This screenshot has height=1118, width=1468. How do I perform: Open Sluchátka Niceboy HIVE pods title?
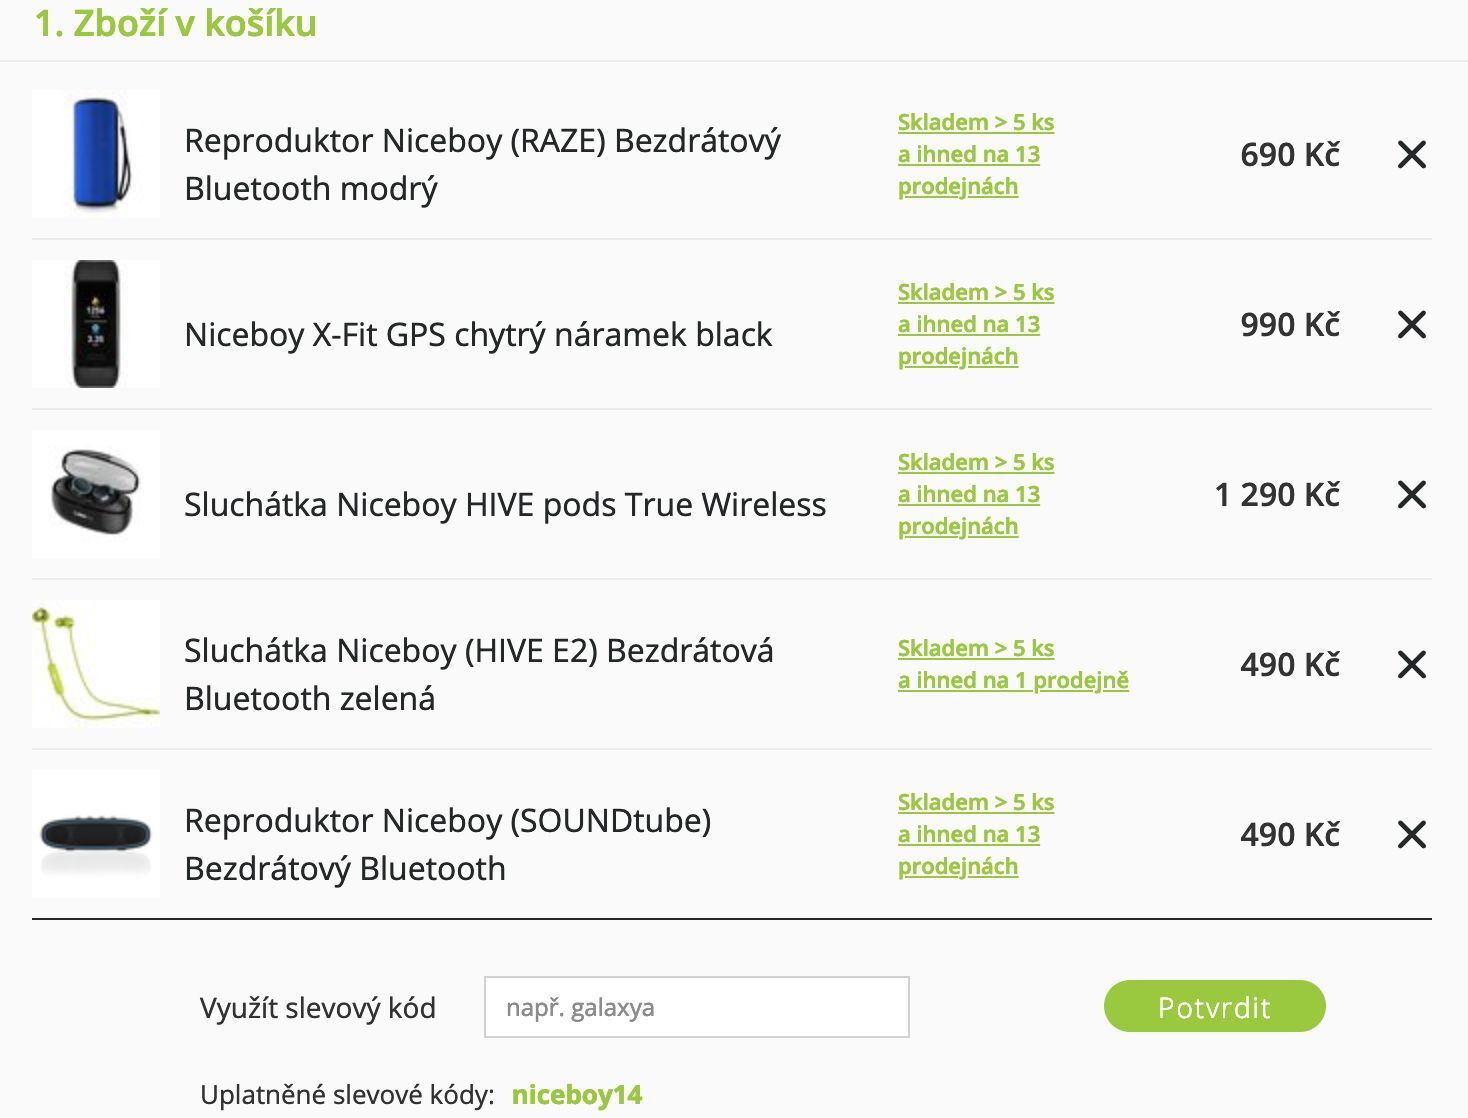(x=505, y=505)
